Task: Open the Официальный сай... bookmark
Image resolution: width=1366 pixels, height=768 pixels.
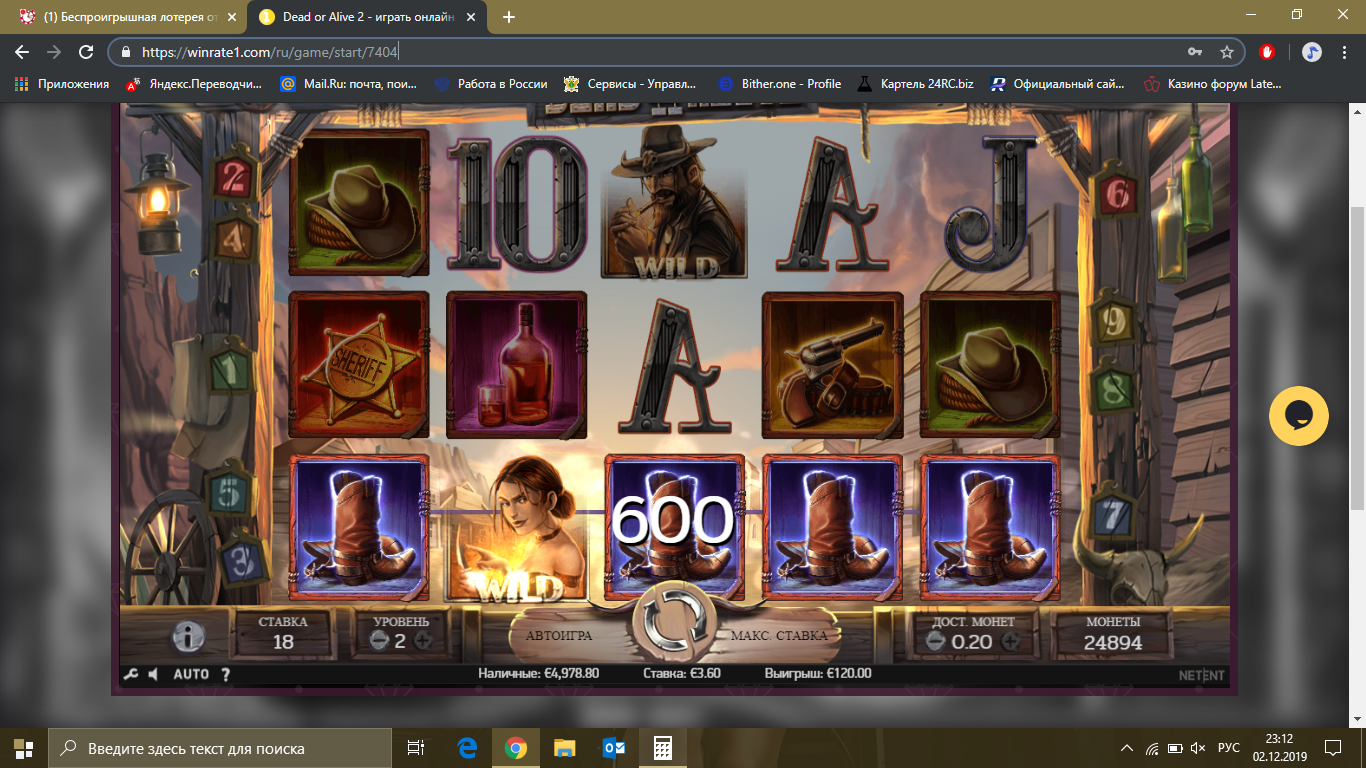Action: click(1058, 84)
